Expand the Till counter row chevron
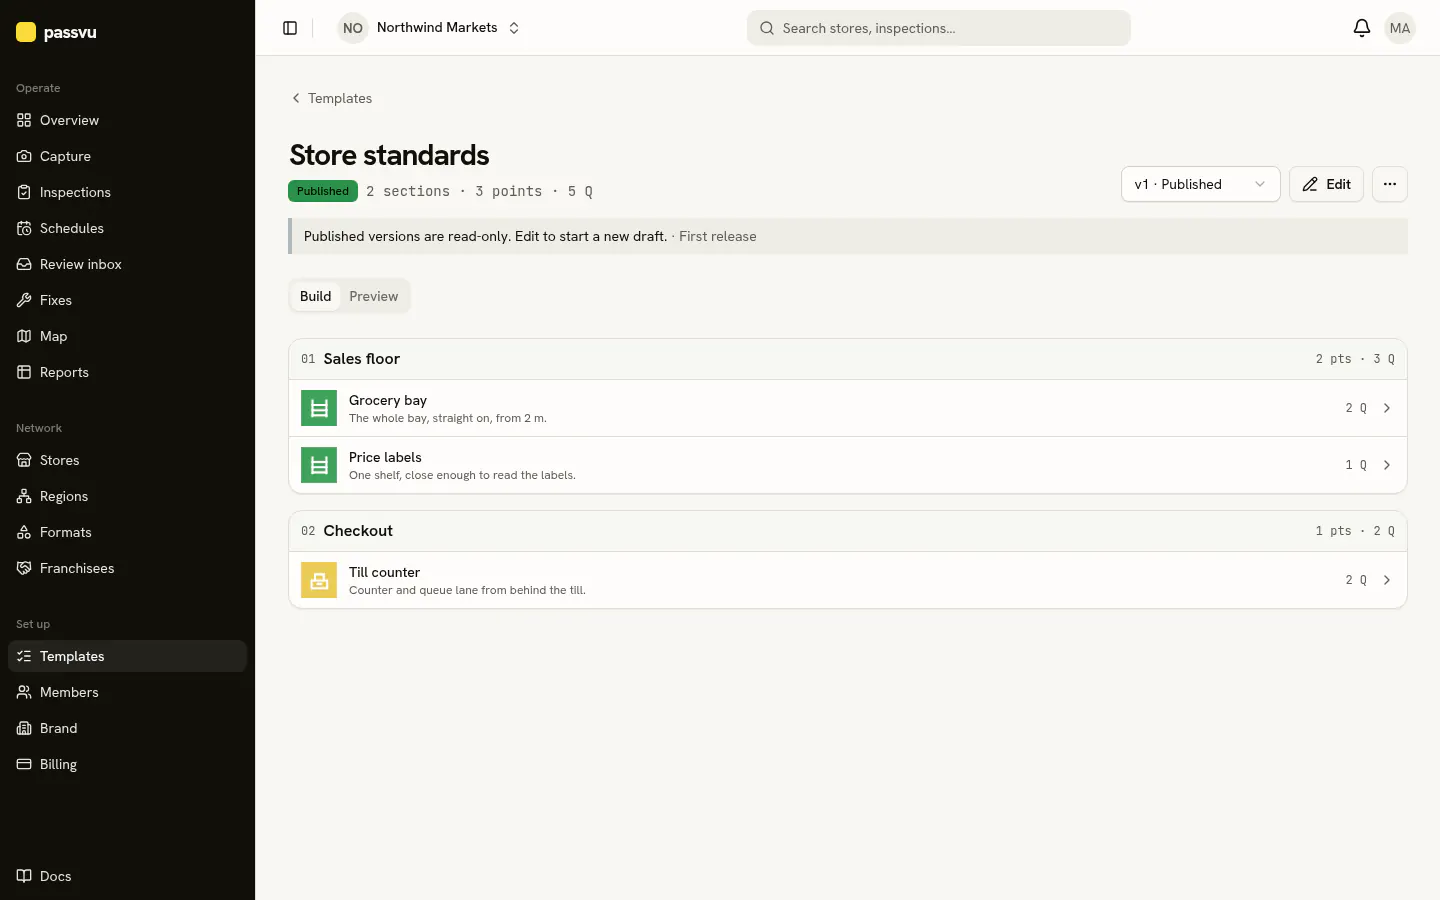 click(x=1387, y=580)
